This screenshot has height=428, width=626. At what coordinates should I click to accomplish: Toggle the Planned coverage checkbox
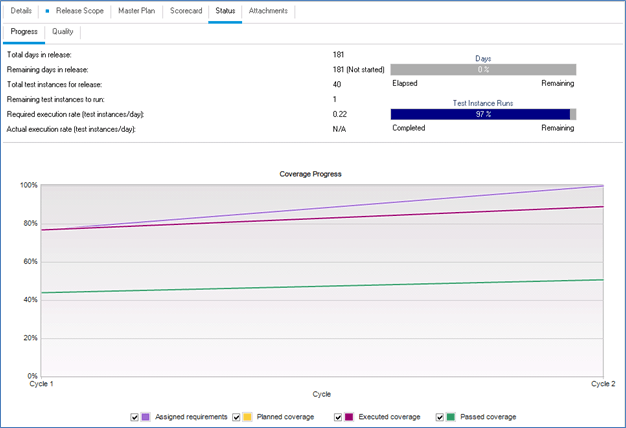click(236, 416)
